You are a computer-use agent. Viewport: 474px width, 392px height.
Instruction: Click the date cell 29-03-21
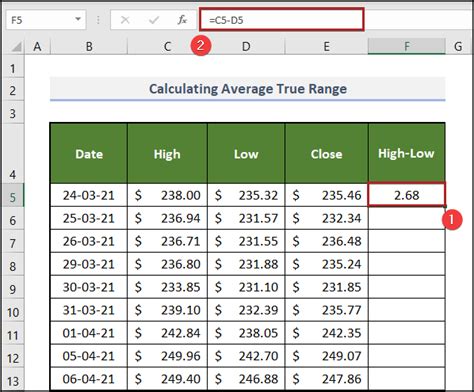pyautogui.click(x=89, y=264)
